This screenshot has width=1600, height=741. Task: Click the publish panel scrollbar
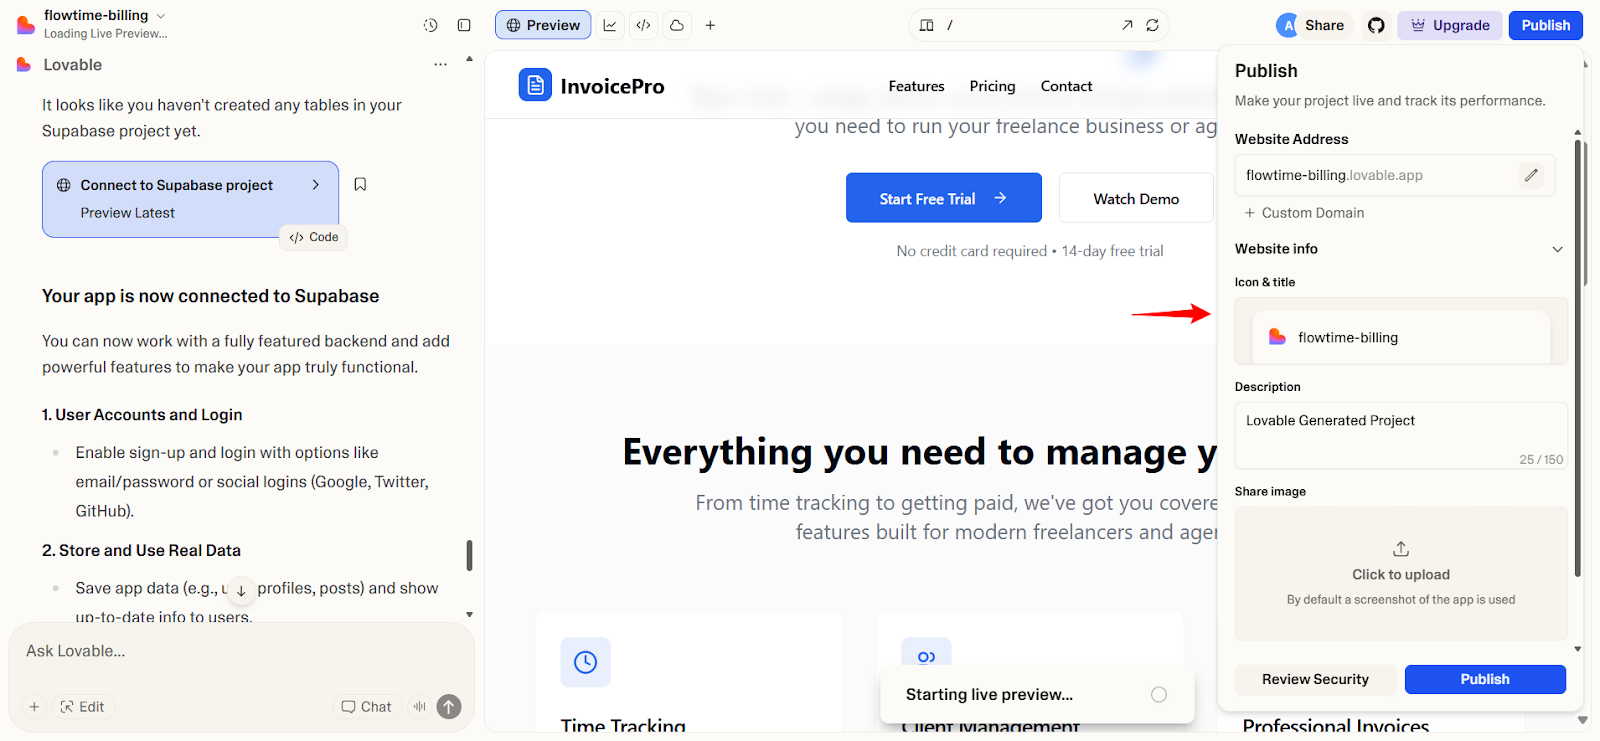(x=1577, y=358)
